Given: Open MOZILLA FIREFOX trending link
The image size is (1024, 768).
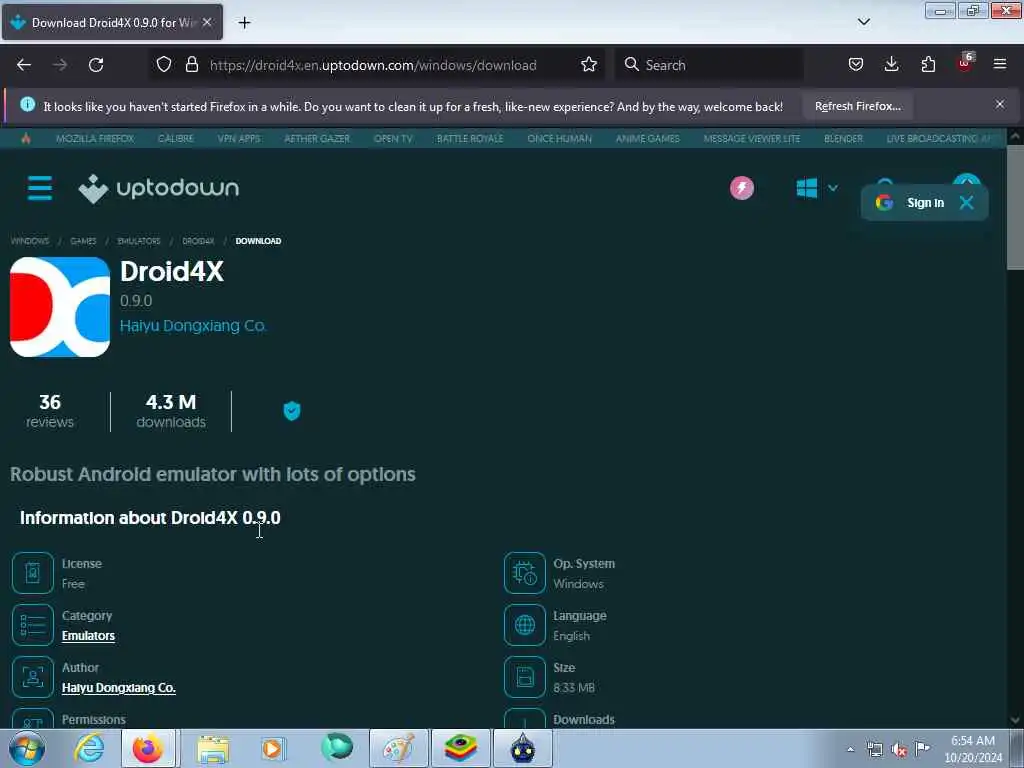Looking at the screenshot, I should tap(95, 138).
